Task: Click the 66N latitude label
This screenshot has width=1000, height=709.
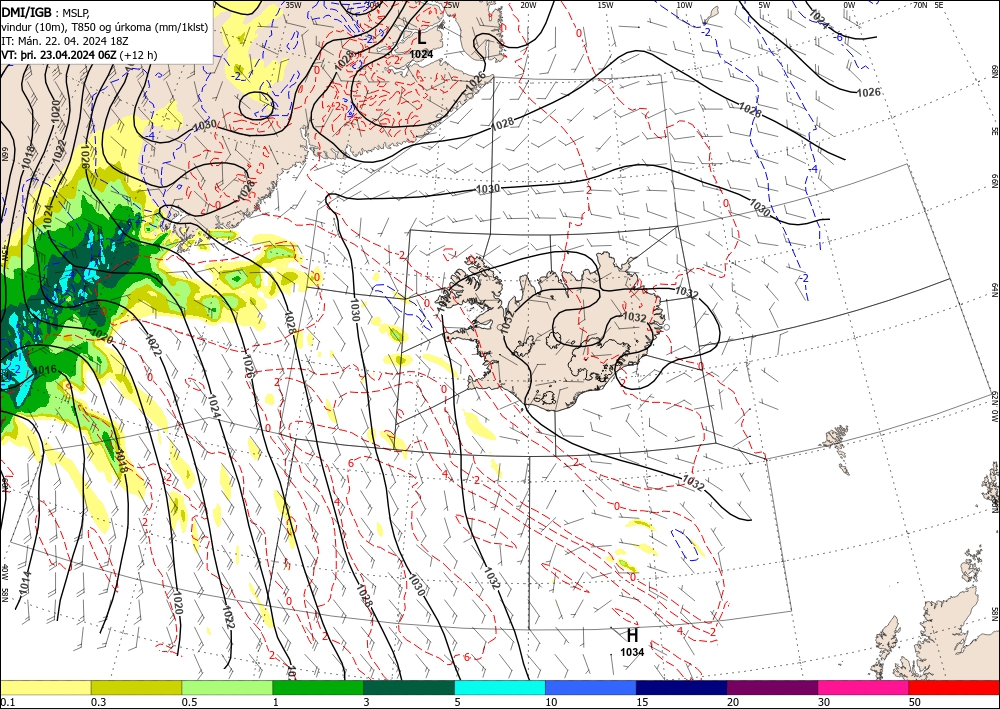Action: pyautogui.click(x=994, y=182)
